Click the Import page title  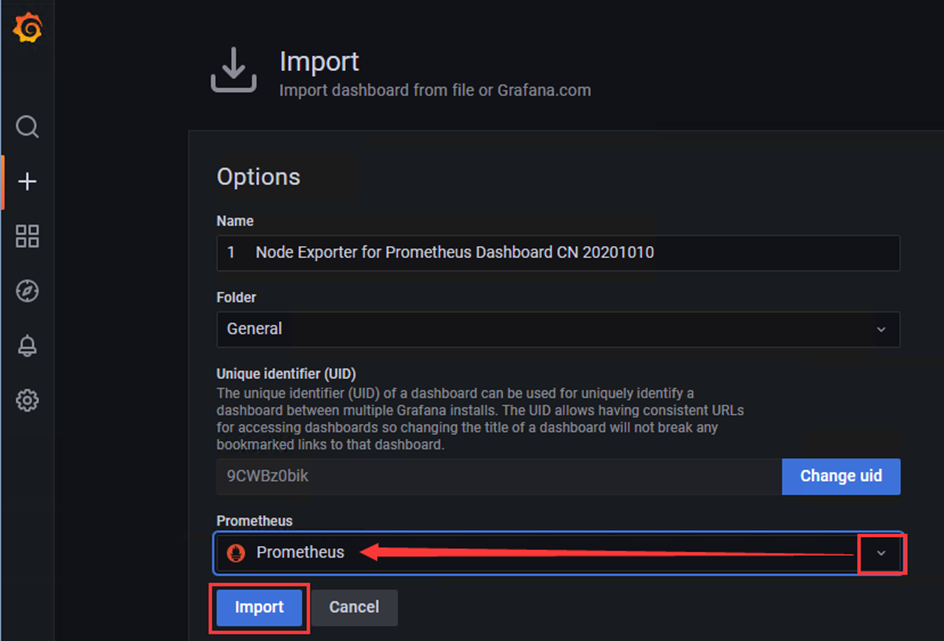click(x=319, y=62)
